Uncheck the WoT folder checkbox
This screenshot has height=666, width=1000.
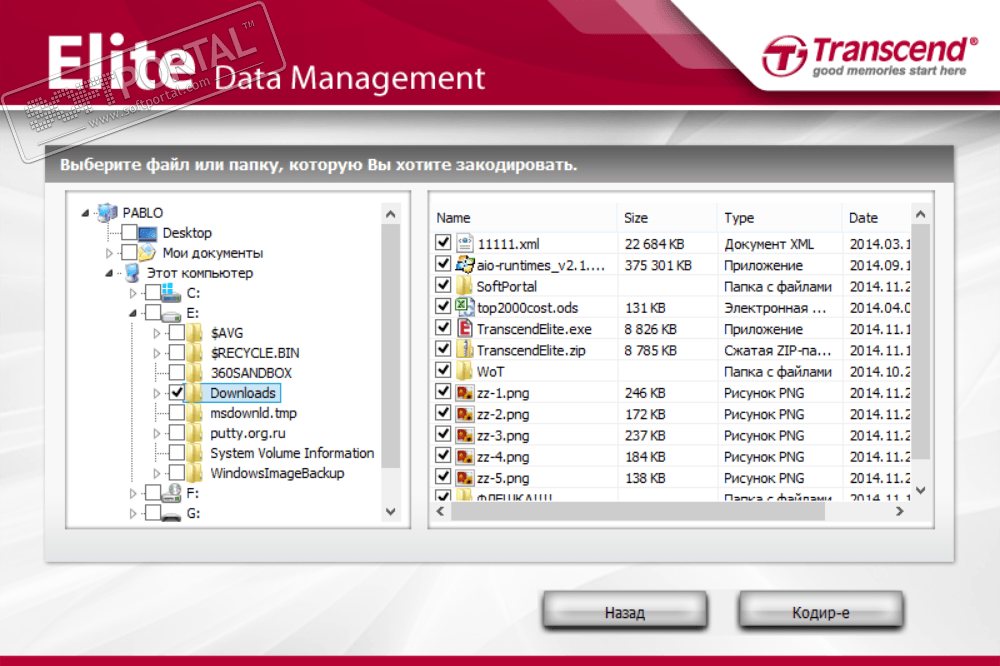point(443,370)
